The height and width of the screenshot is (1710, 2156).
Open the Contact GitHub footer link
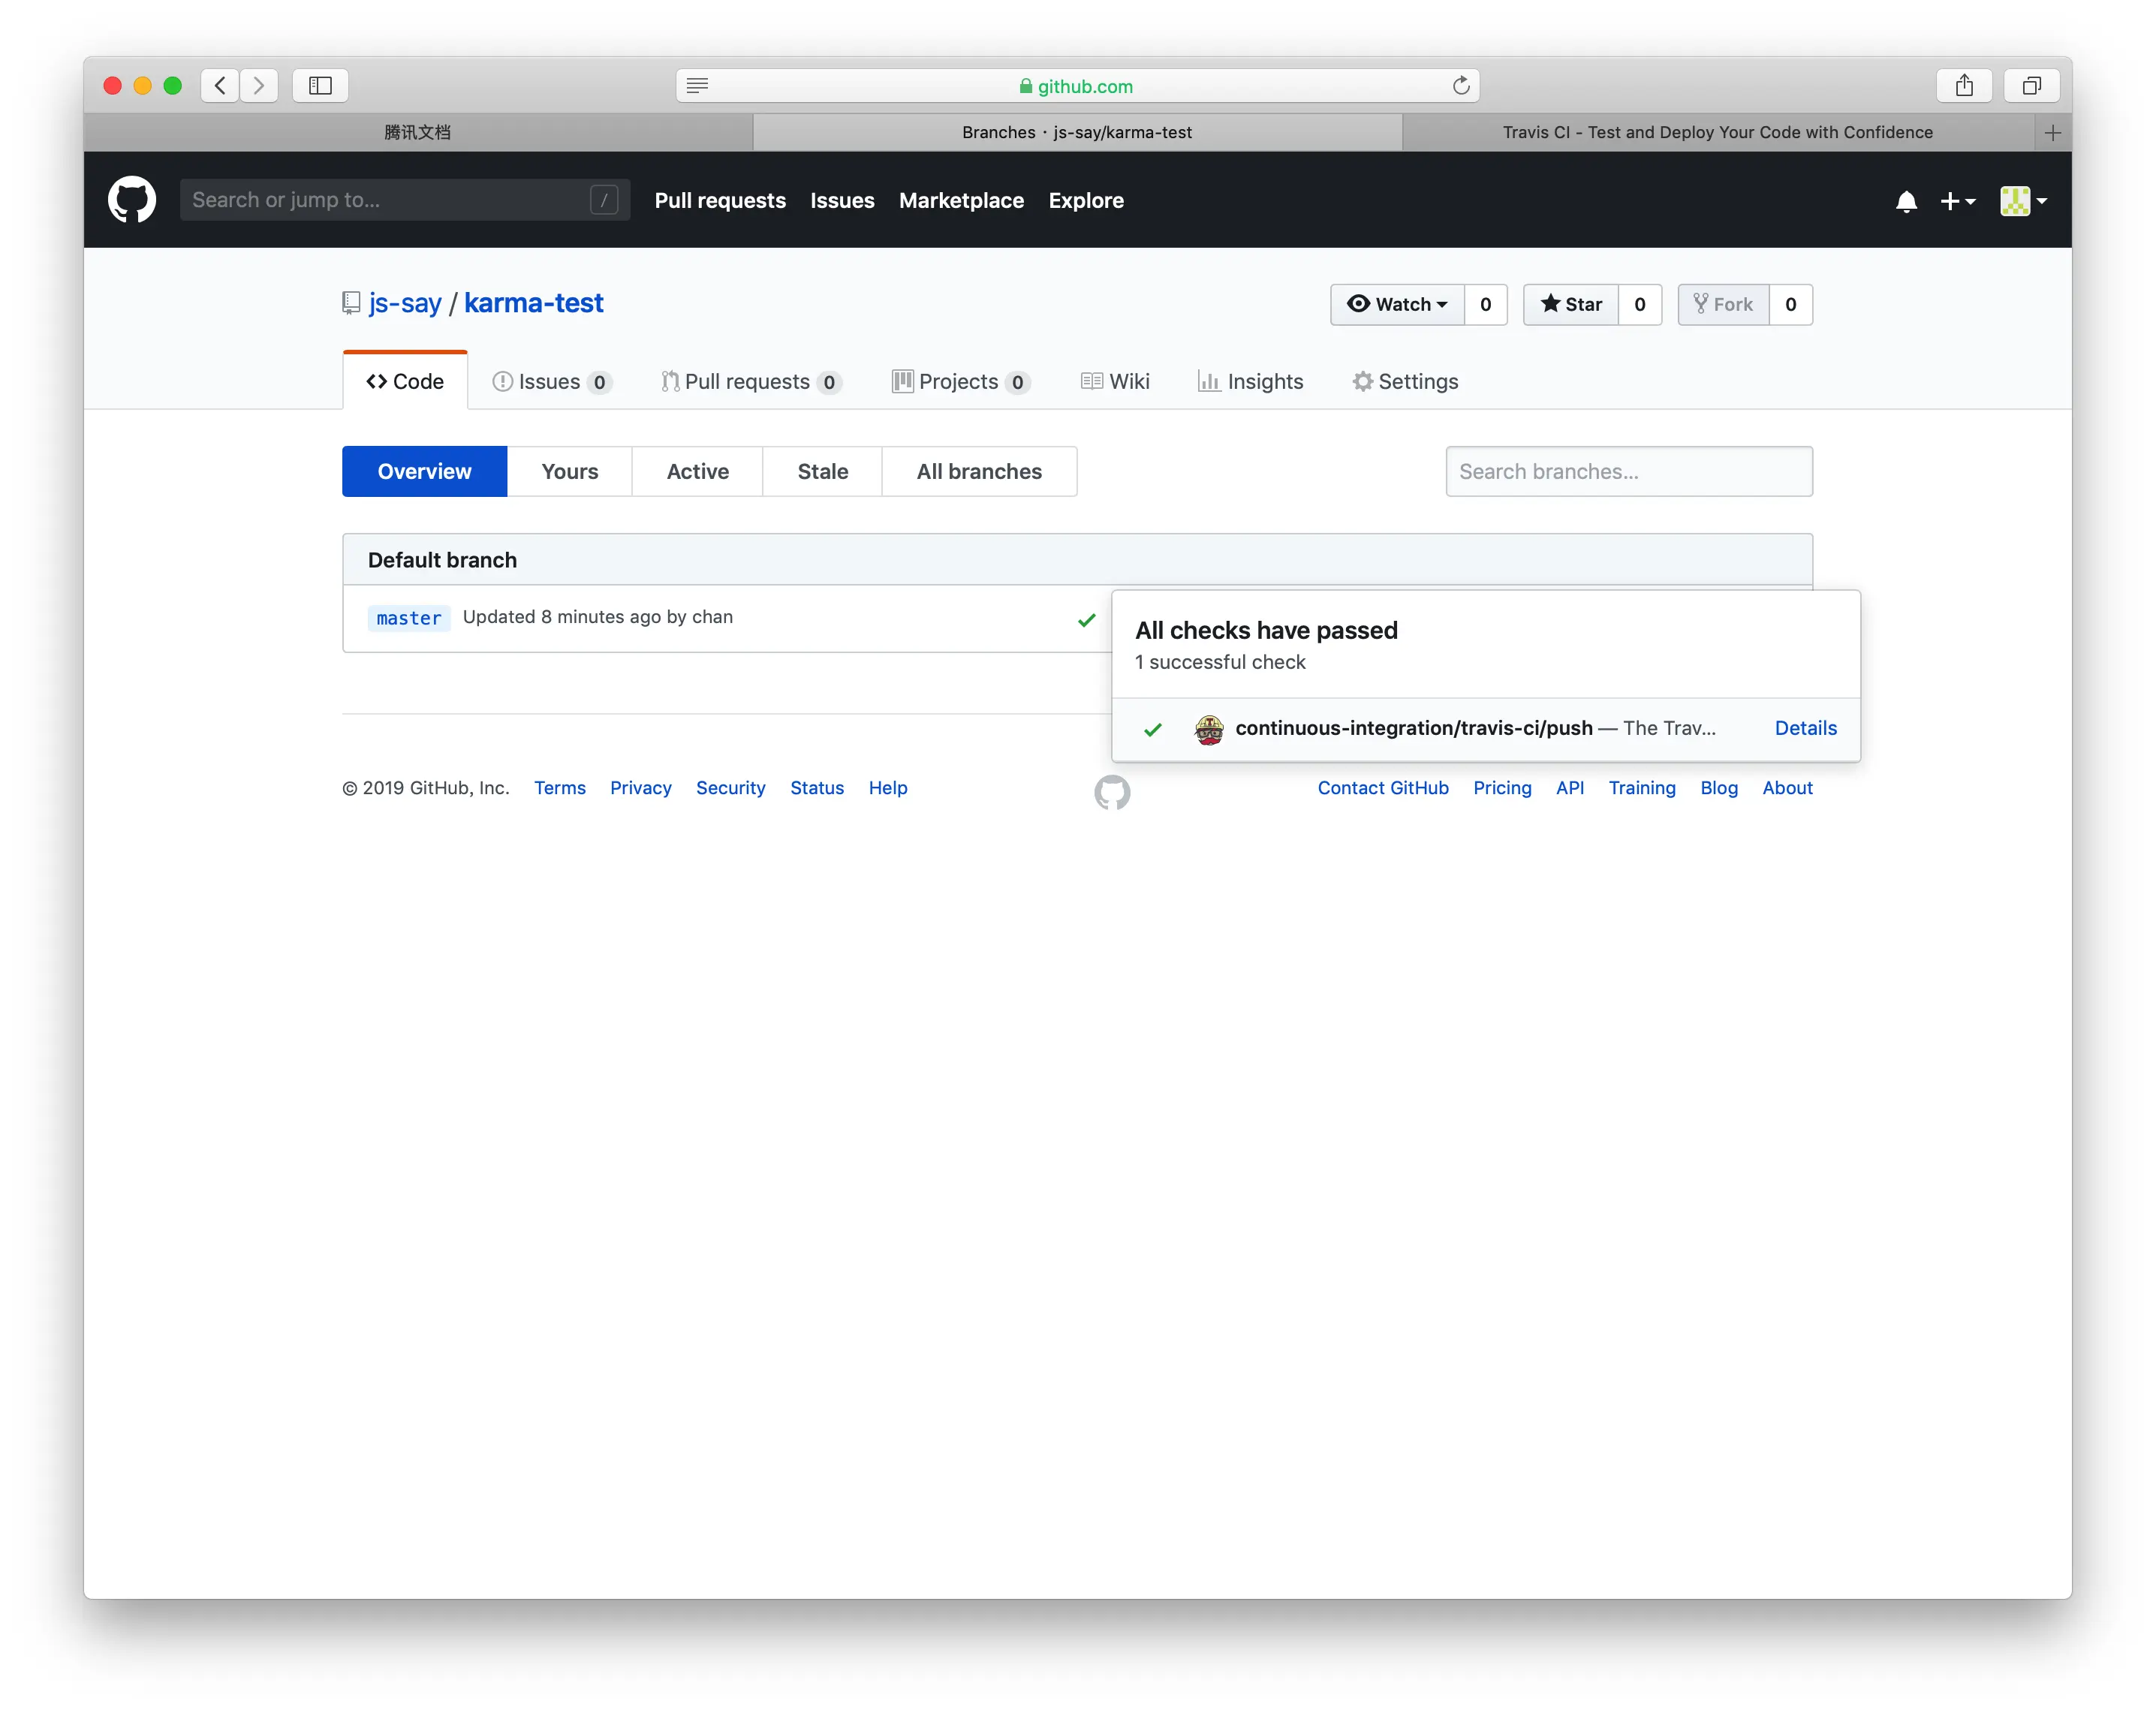pos(1383,788)
